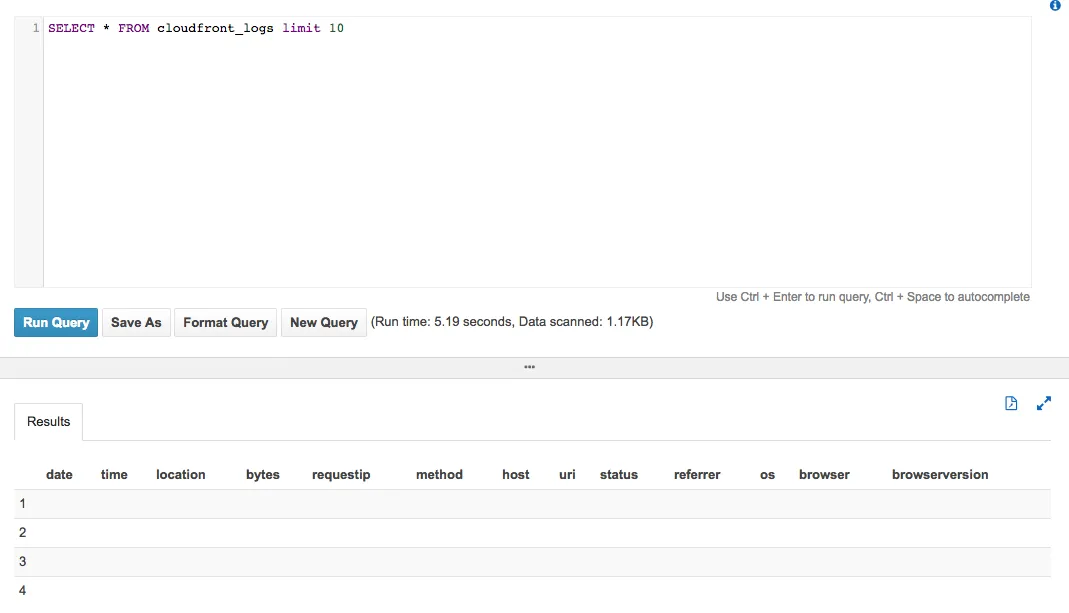Viewport: 1069px width, 613px height.
Task: Click into the SQL query editor
Action: coord(537,151)
